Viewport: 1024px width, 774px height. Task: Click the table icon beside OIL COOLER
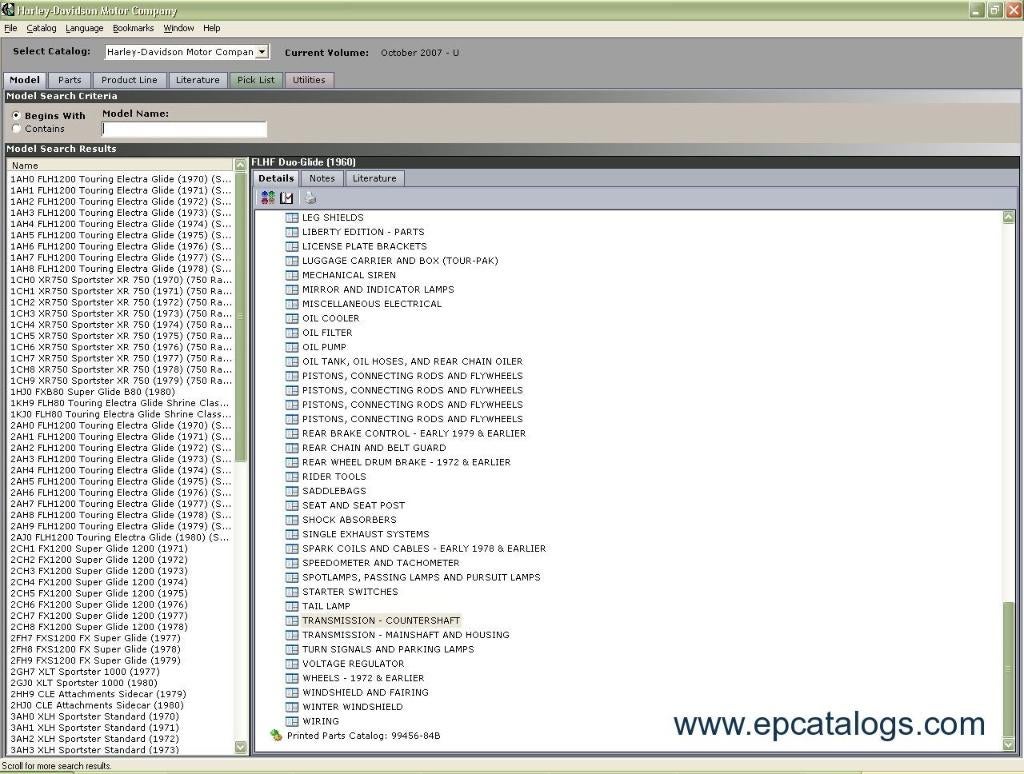coord(292,318)
